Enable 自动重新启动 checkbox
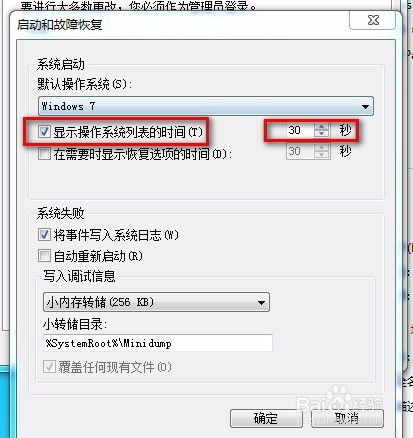Image resolution: width=413 pixels, height=438 pixels. (x=44, y=256)
